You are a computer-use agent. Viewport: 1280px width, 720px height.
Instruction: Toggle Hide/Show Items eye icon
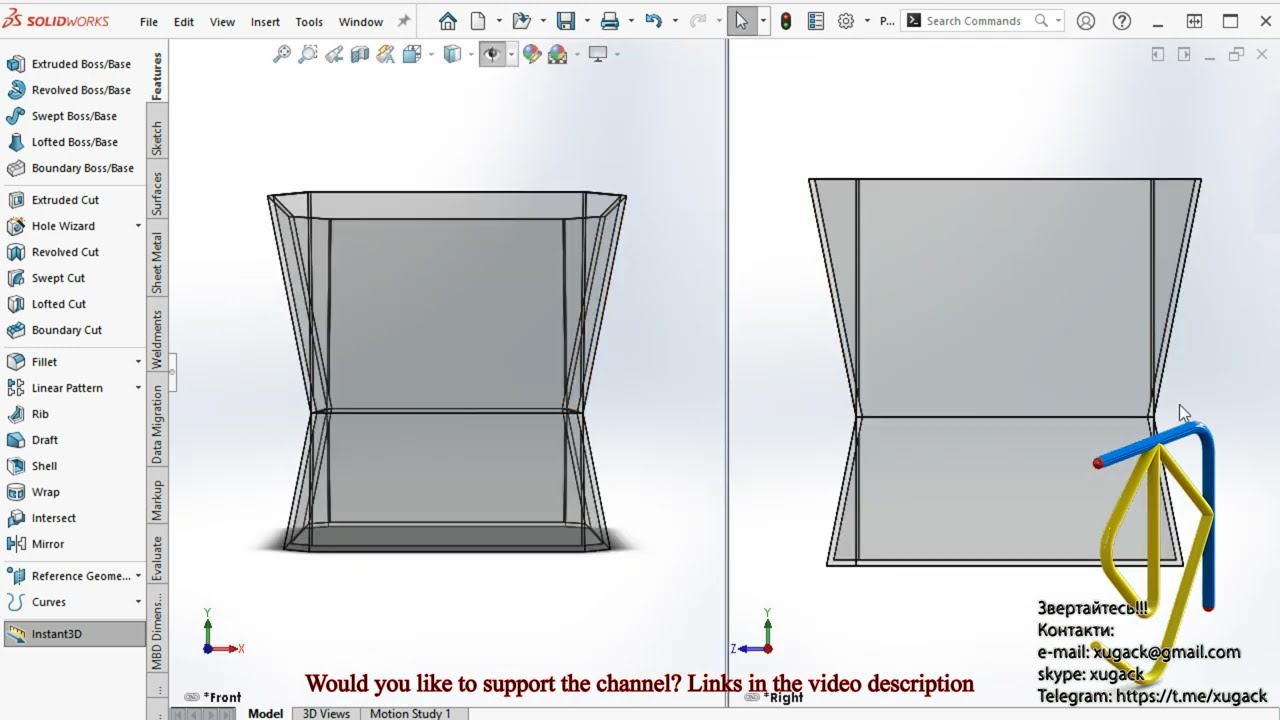(491, 54)
